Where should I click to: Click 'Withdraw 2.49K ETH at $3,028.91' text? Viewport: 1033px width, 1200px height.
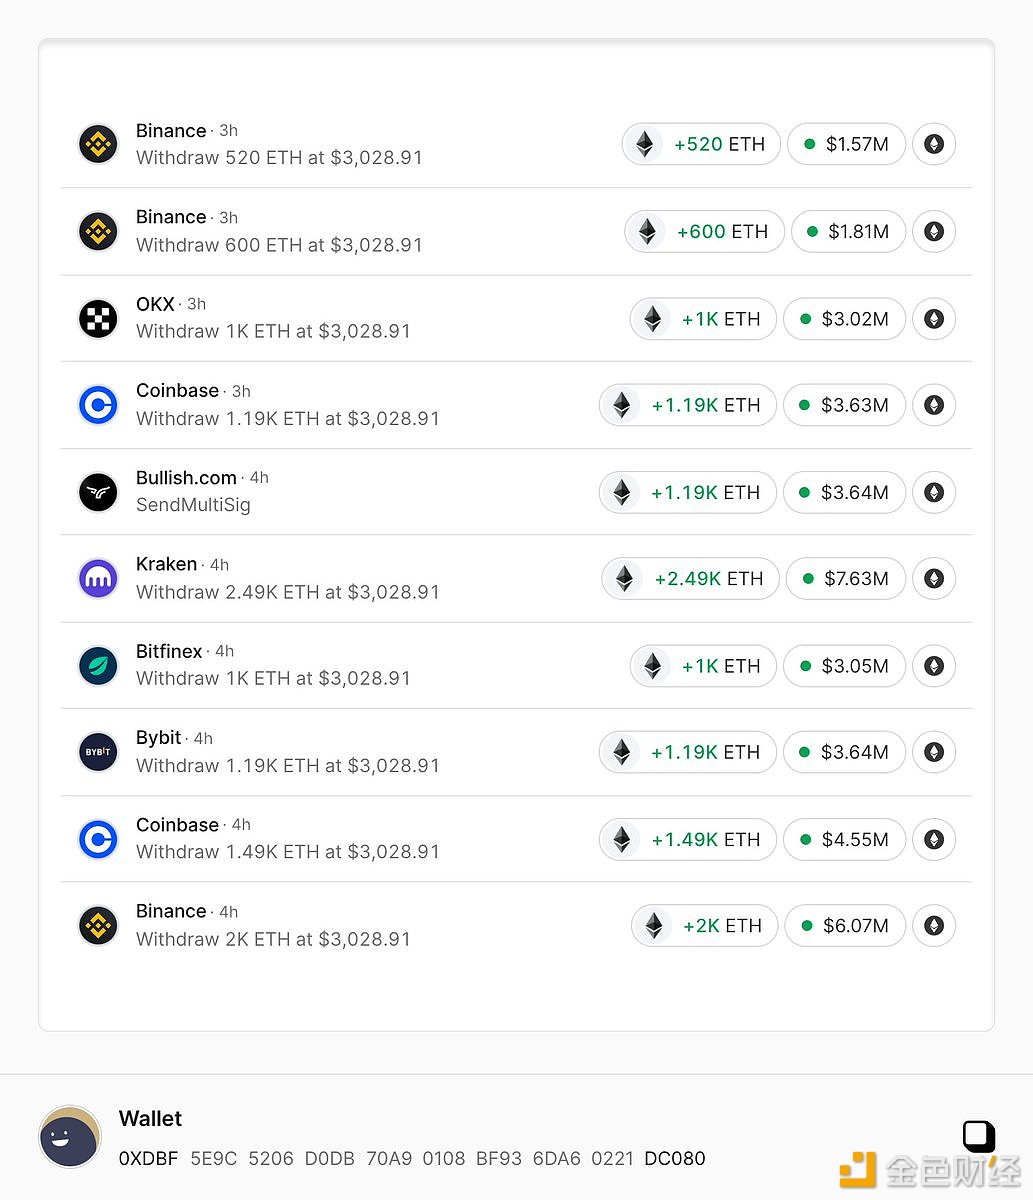pos(288,592)
